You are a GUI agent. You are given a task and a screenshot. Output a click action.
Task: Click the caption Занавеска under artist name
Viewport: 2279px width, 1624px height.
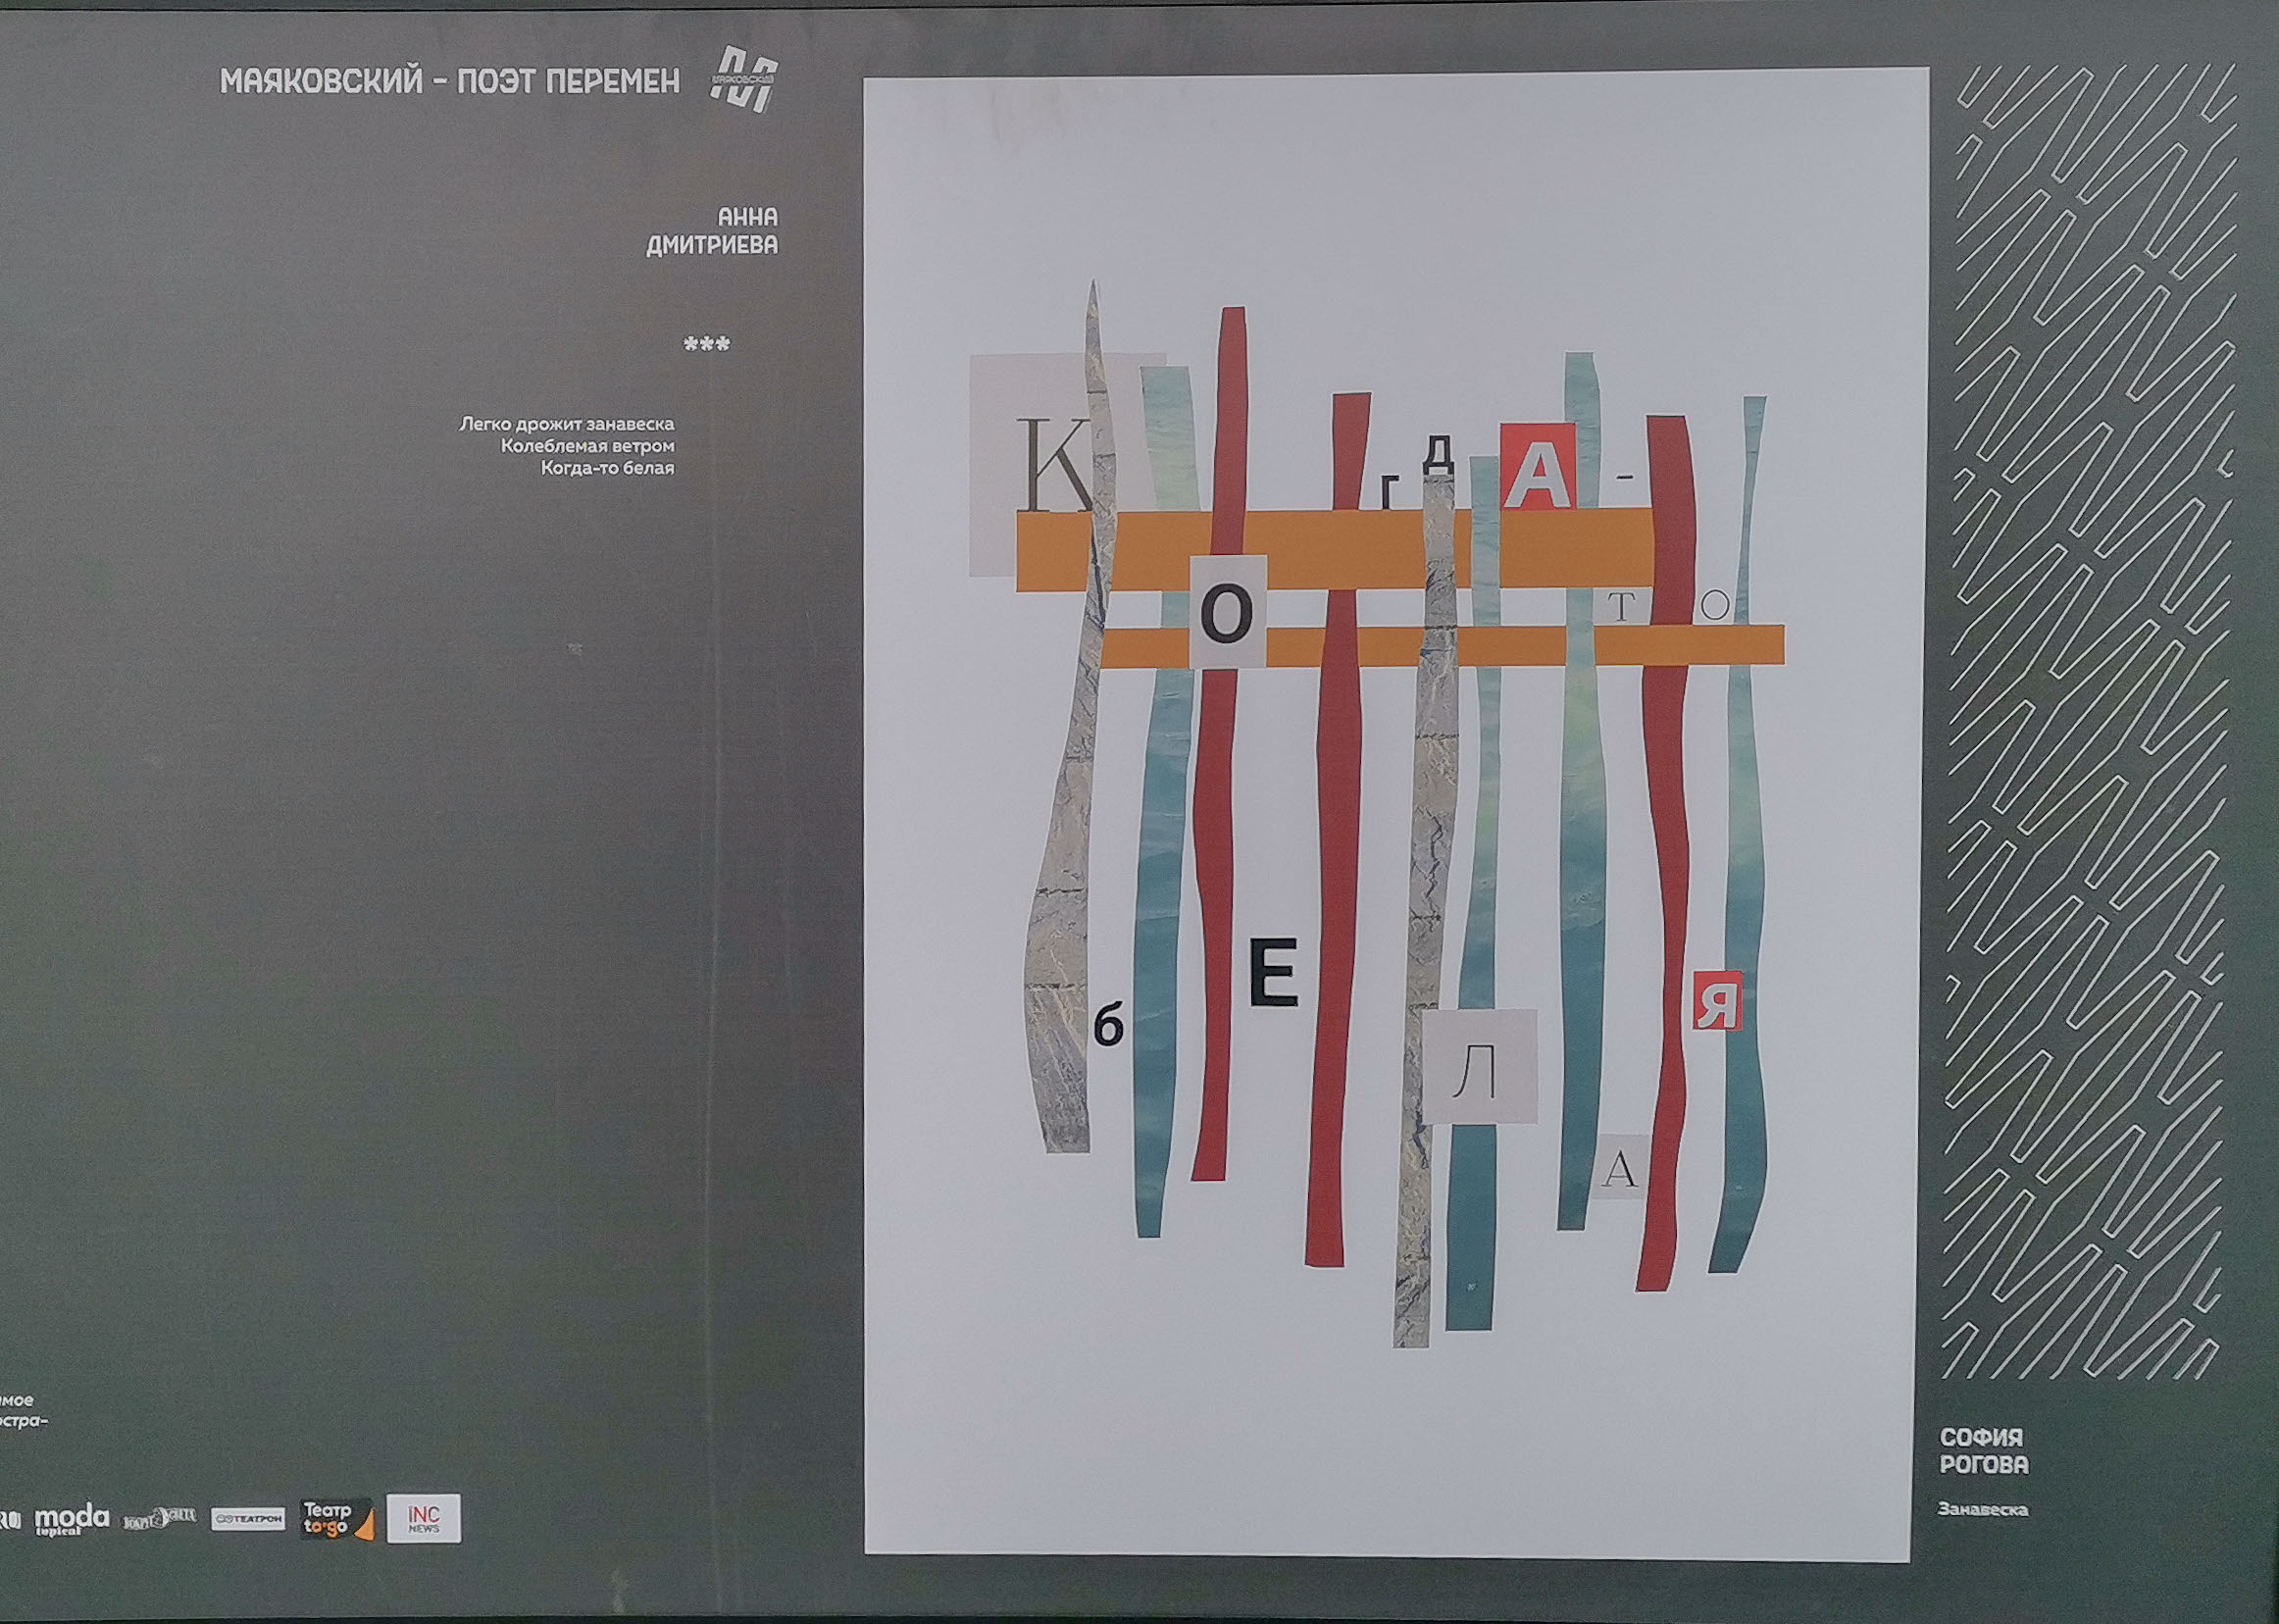pyautogui.click(x=1982, y=1510)
